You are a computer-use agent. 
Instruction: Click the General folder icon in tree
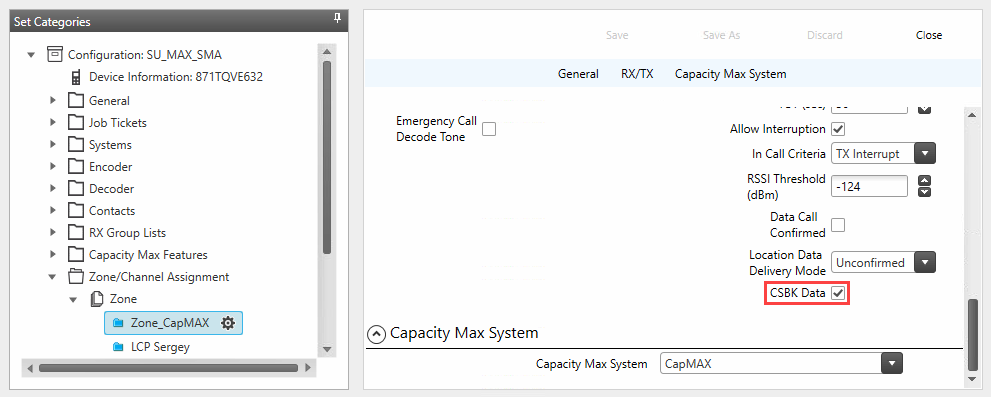pos(76,101)
